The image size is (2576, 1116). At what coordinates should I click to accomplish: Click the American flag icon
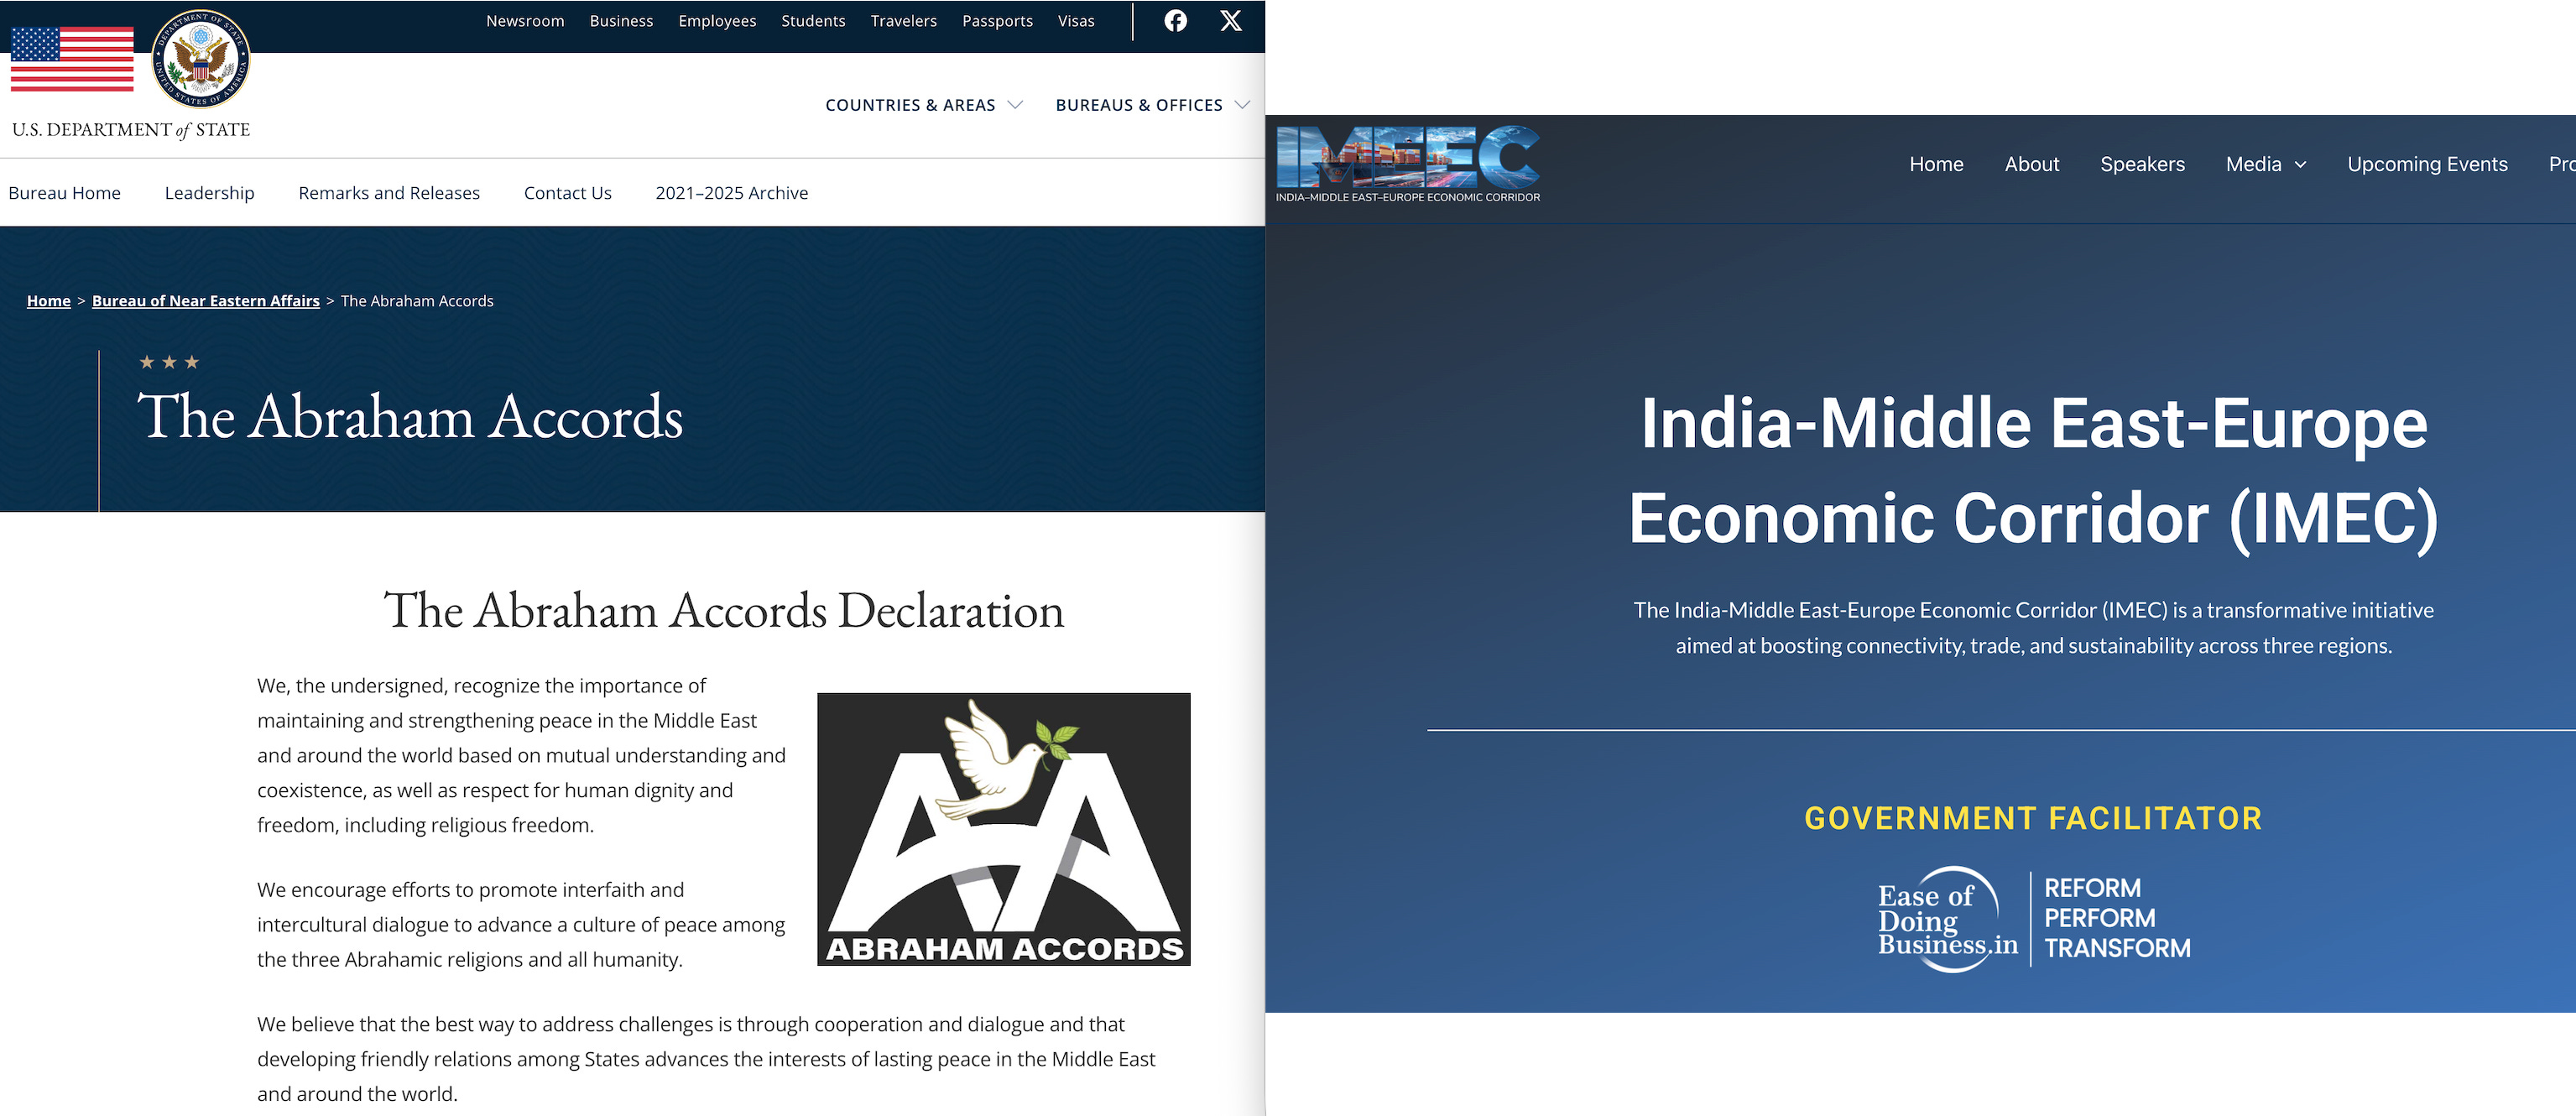[72, 59]
